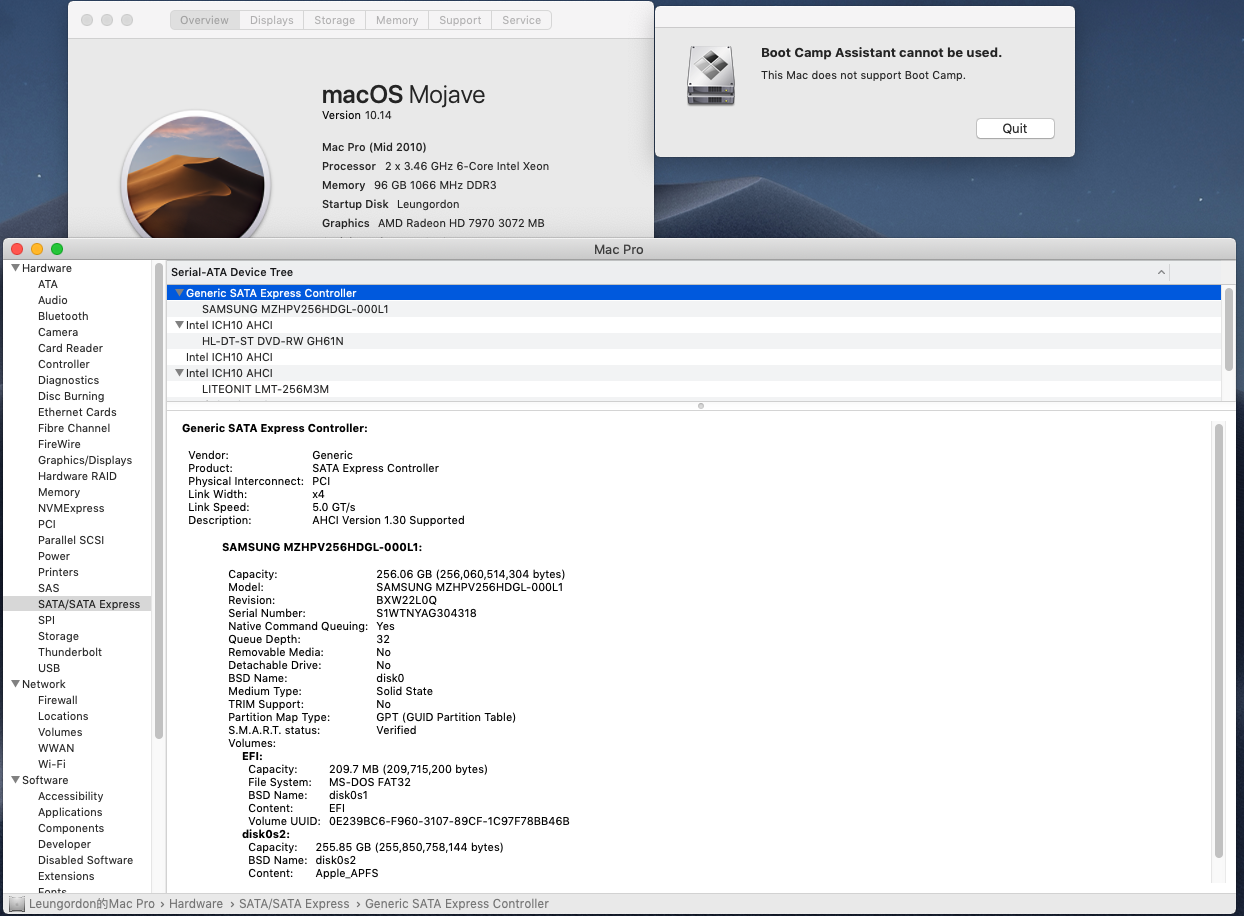
Task: Select USB in the sidebar
Action: point(49,668)
